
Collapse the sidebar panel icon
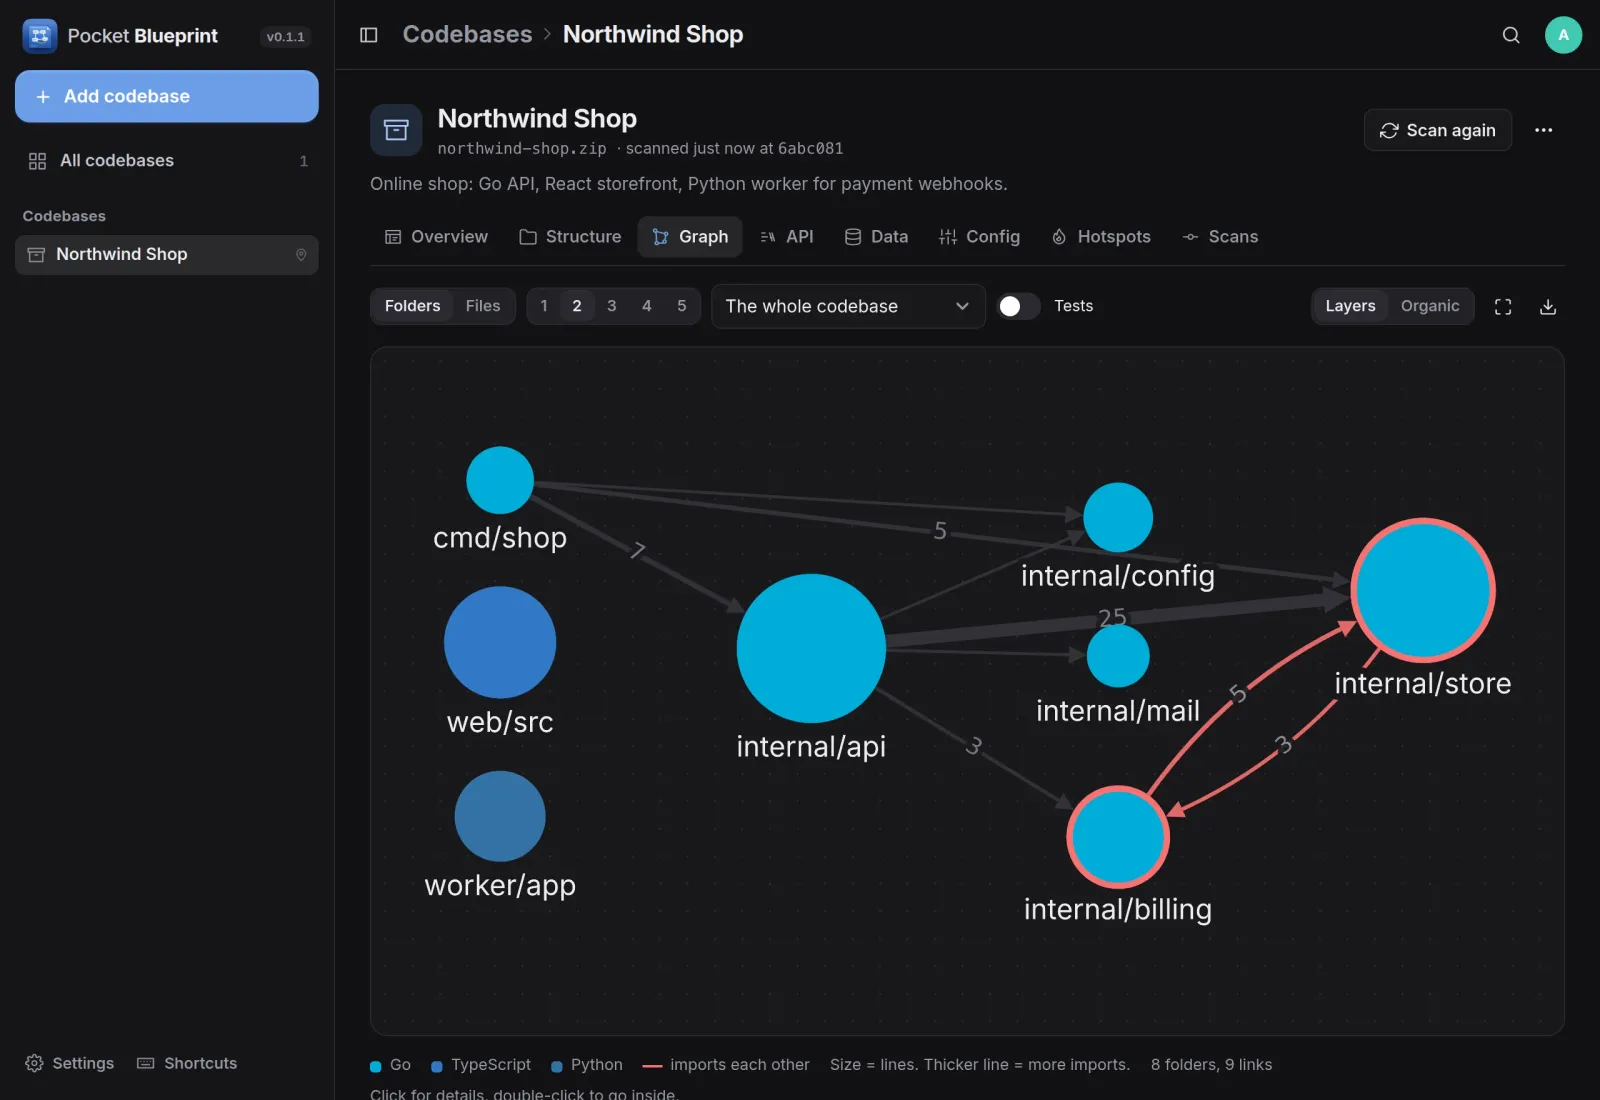point(368,35)
